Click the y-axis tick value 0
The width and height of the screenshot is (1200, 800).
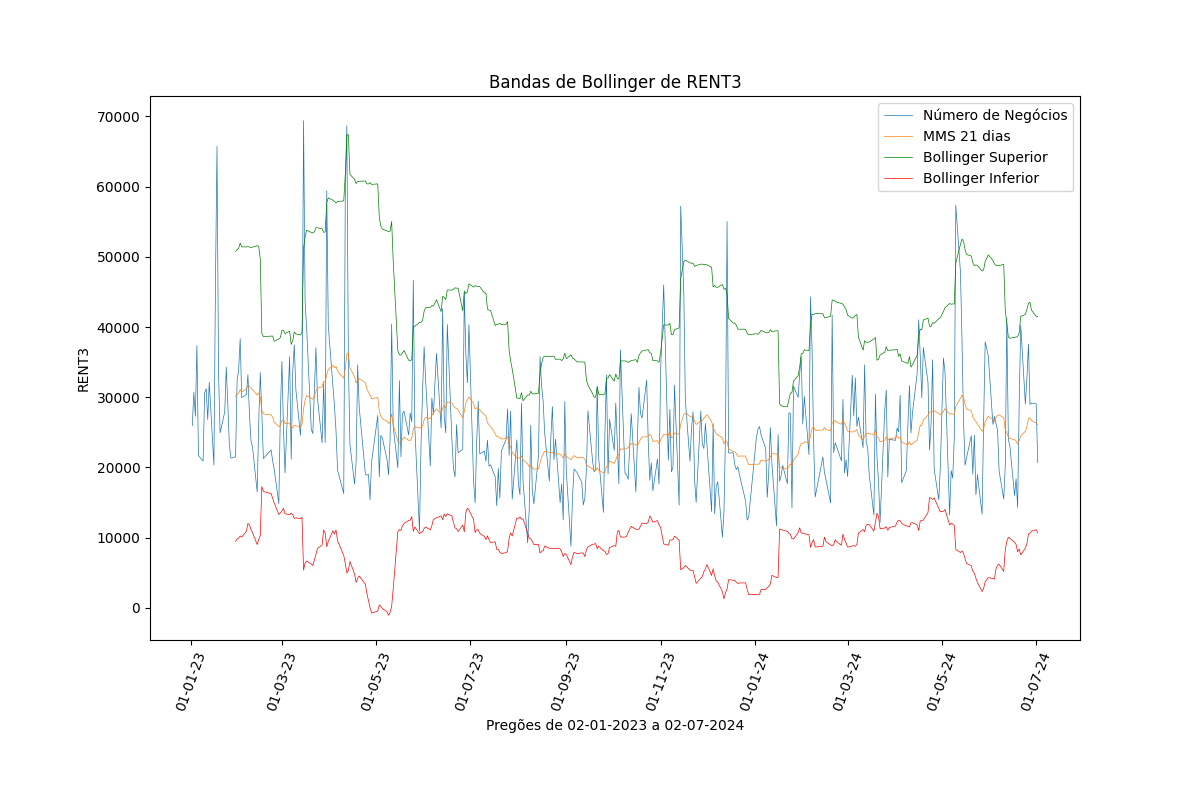[x=138, y=608]
